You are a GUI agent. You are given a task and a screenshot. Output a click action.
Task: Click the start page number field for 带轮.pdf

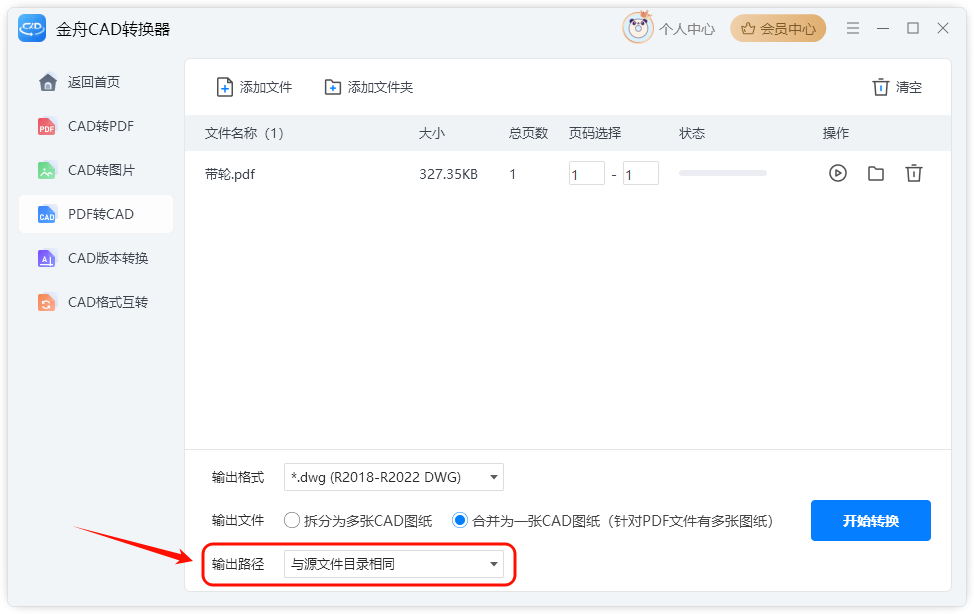[586, 173]
